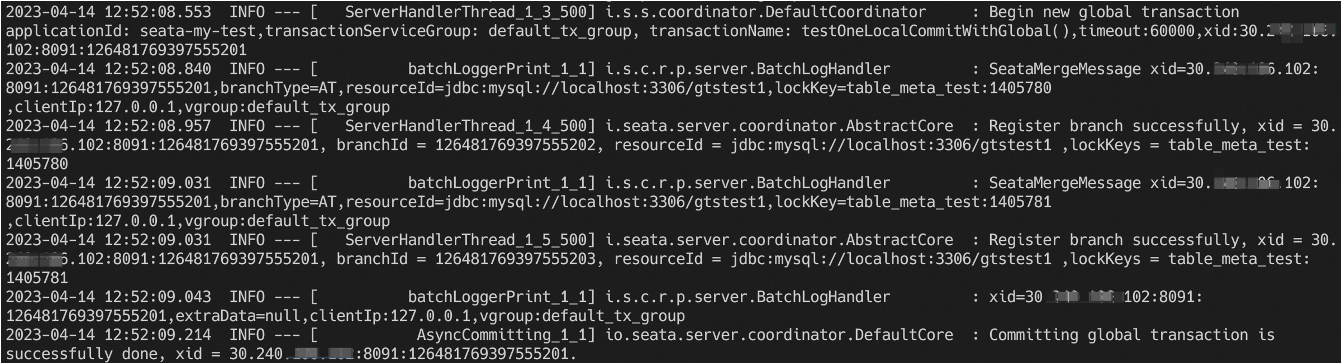Click the 12:52:09.043 timestamp
The height and width of the screenshot is (364, 1342).
pos(155,299)
